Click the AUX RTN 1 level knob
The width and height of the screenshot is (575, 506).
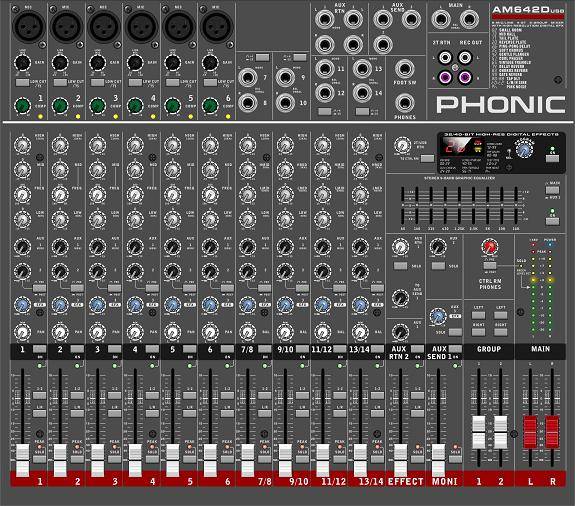point(400,246)
